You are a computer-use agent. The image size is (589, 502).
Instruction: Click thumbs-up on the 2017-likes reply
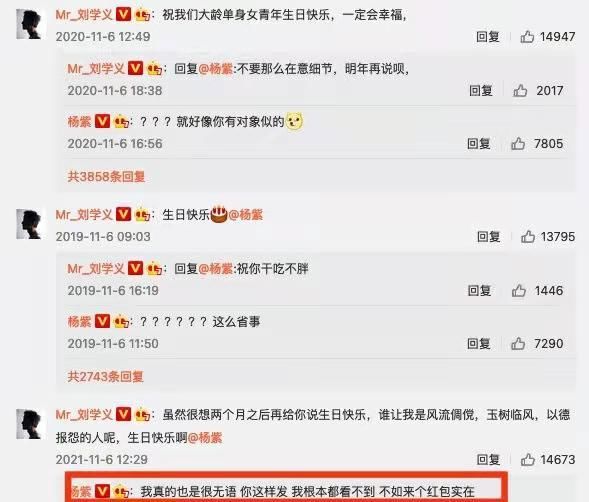[520, 91]
